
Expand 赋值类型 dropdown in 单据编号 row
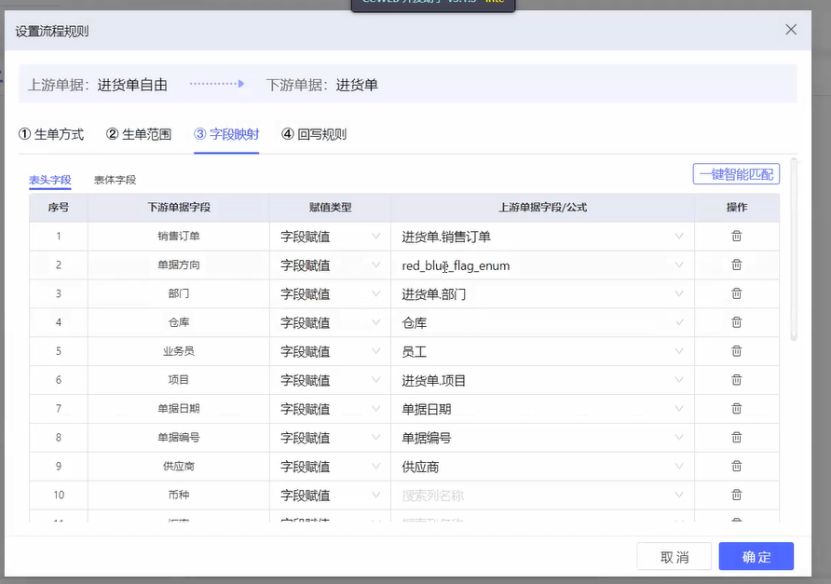(329, 438)
